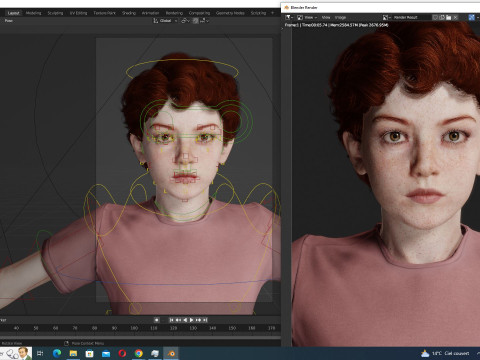Open weather widget showing Ciel couvert
This screenshot has width=480, height=360.
(x=445, y=353)
